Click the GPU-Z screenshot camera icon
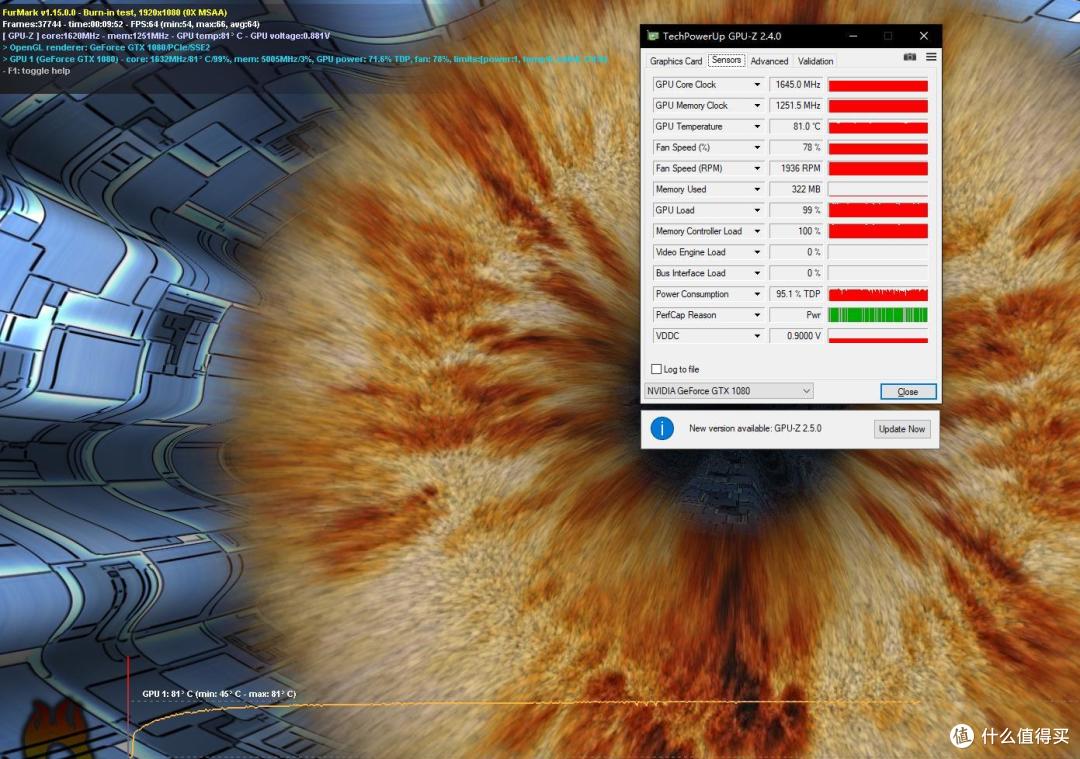 pyautogui.click(x=910, y=57)
